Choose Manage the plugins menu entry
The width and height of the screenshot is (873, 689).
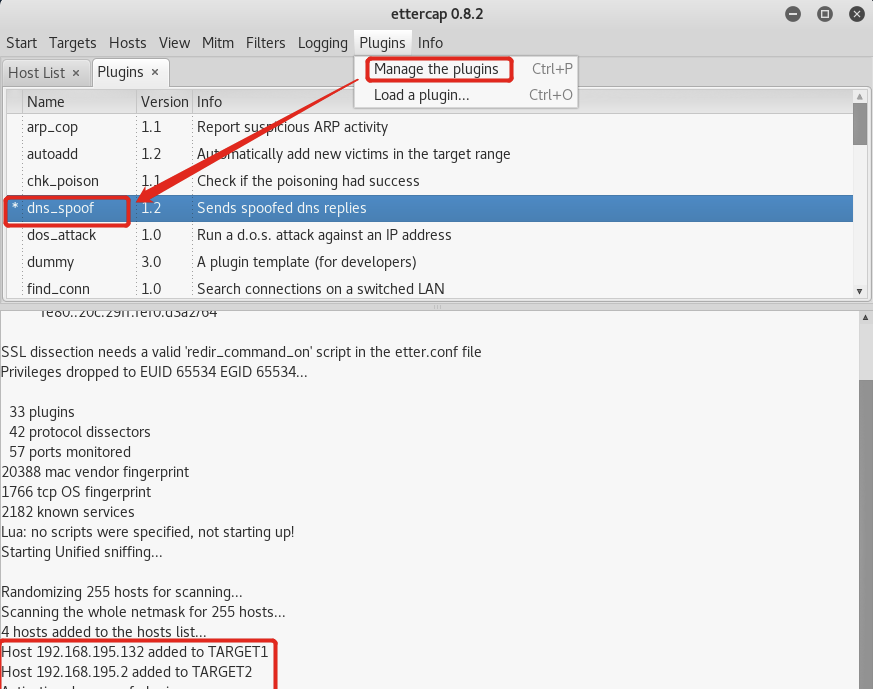(466, 69)
